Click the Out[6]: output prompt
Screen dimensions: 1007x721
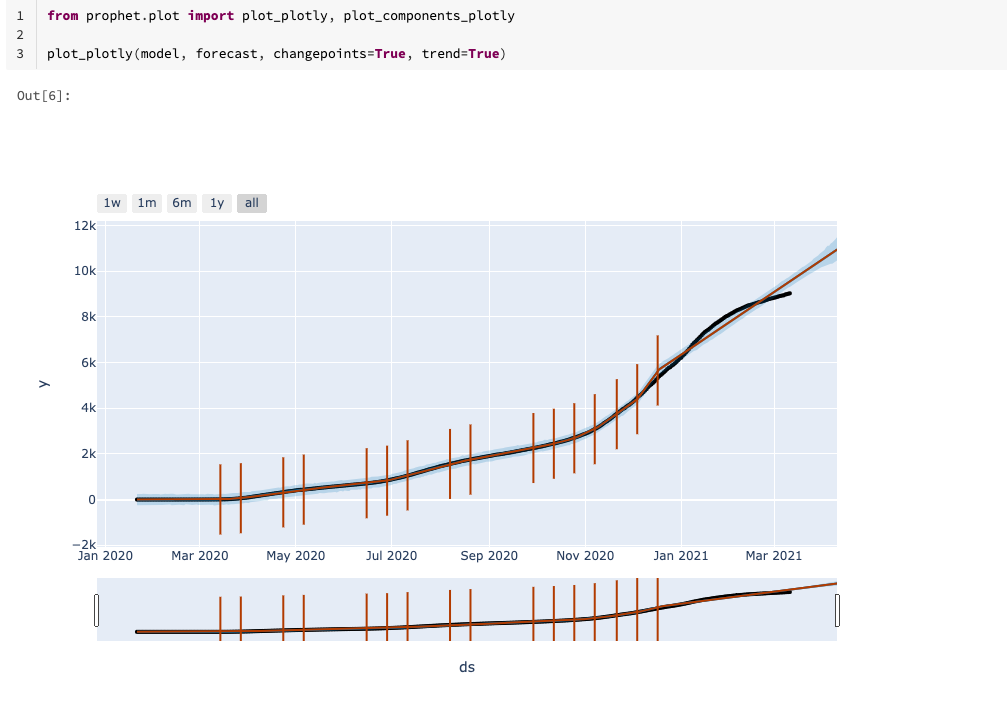pos(44,96)
